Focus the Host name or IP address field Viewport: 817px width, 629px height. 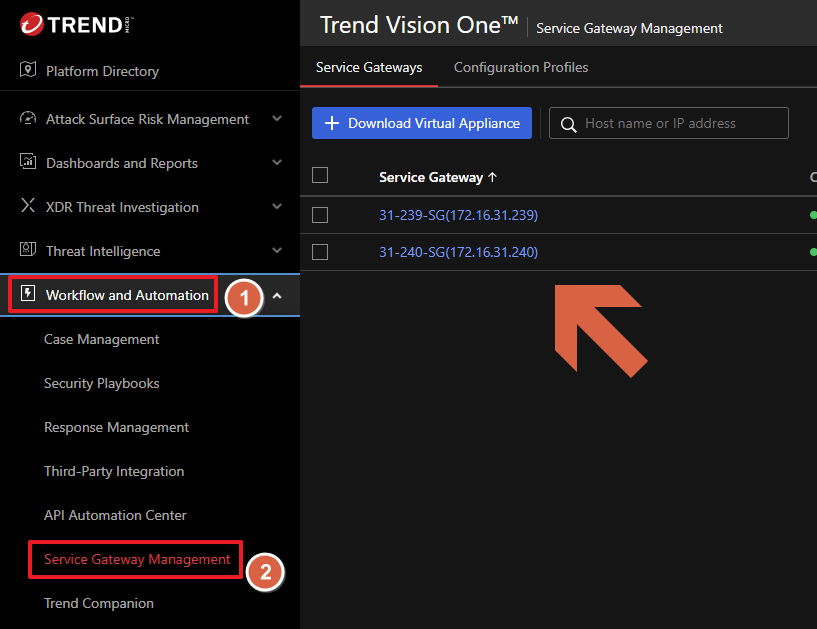click(680, 124)
